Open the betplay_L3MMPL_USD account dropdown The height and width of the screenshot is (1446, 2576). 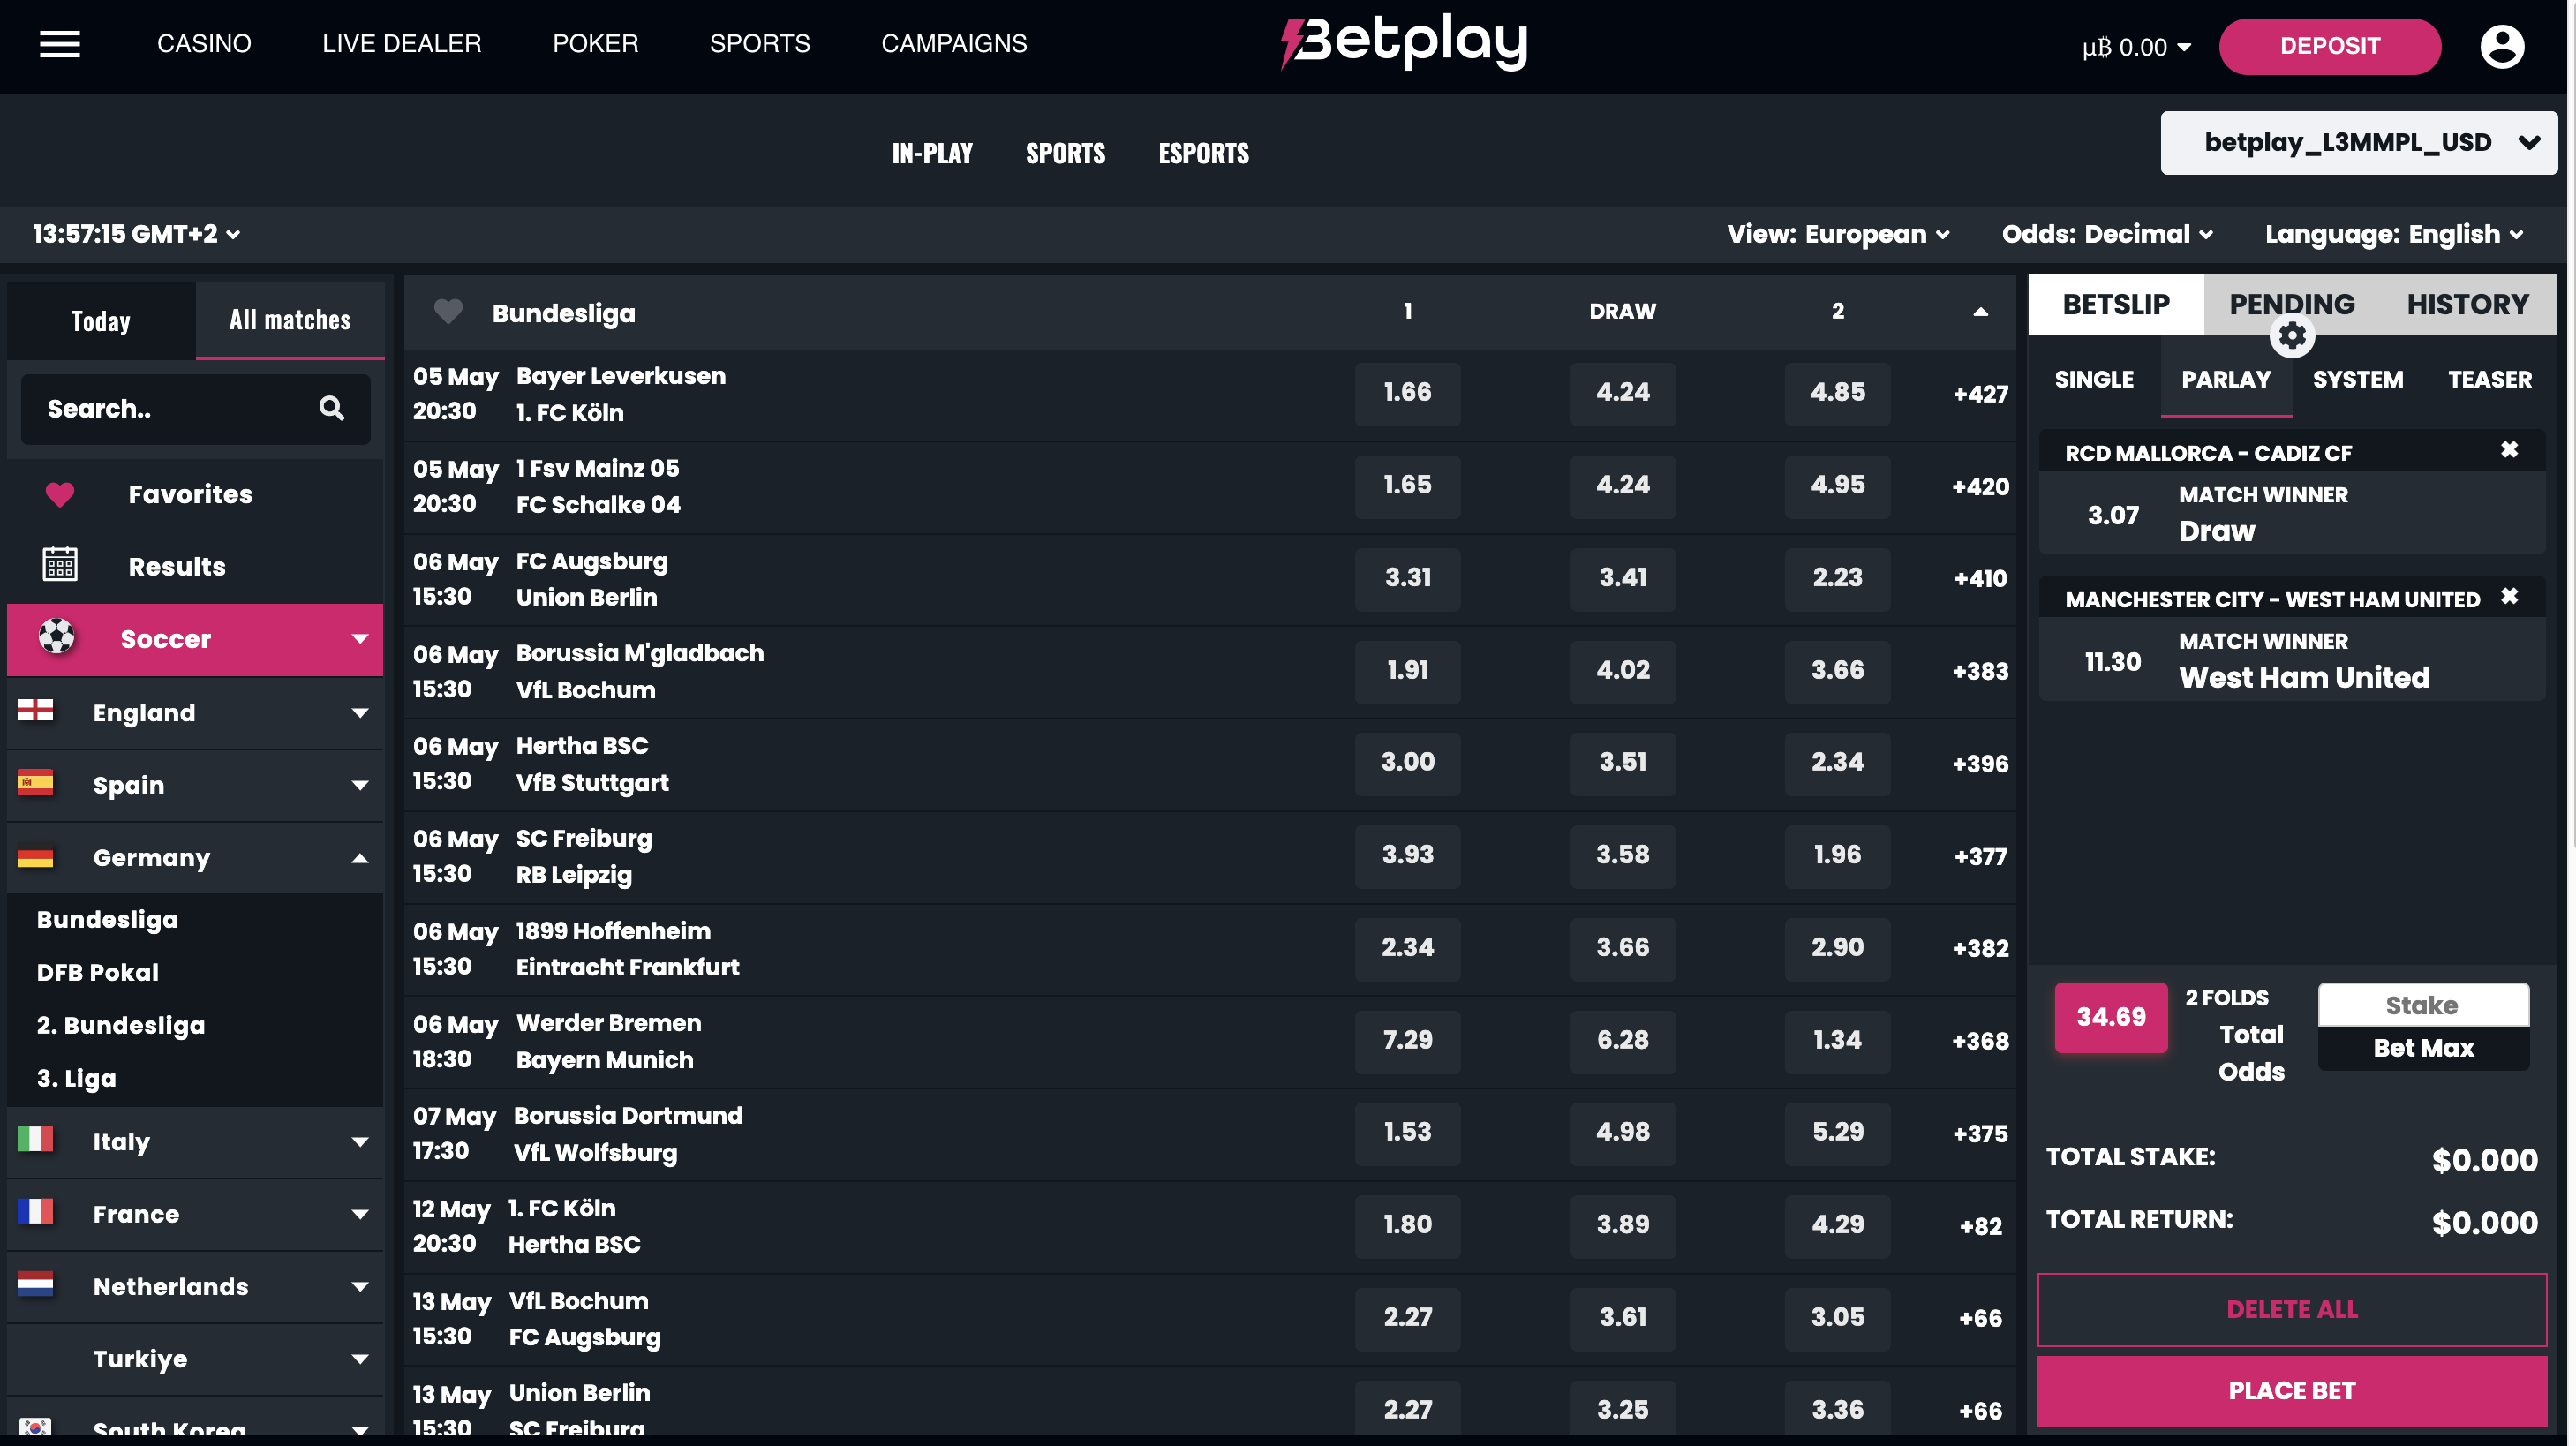tap(2358, 143)
